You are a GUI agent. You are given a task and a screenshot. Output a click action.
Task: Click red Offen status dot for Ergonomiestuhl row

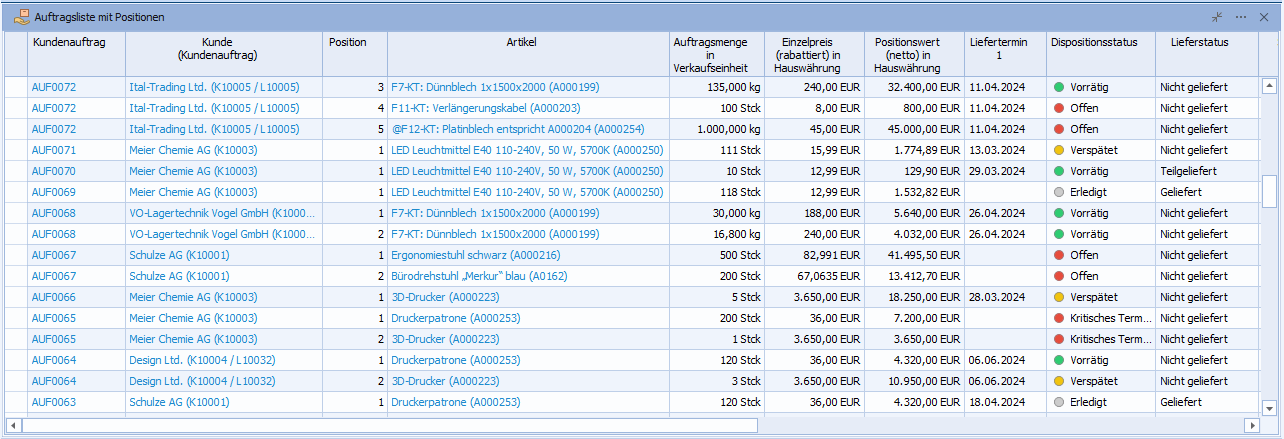click(x=1059, y=255)
